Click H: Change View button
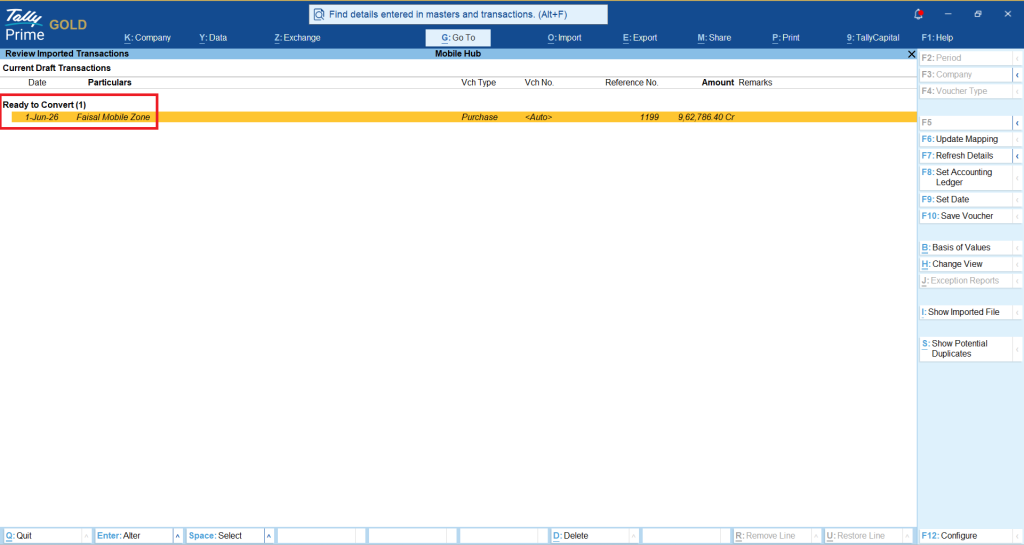This screenshot has width=1024, height=545. pos(966,264)
